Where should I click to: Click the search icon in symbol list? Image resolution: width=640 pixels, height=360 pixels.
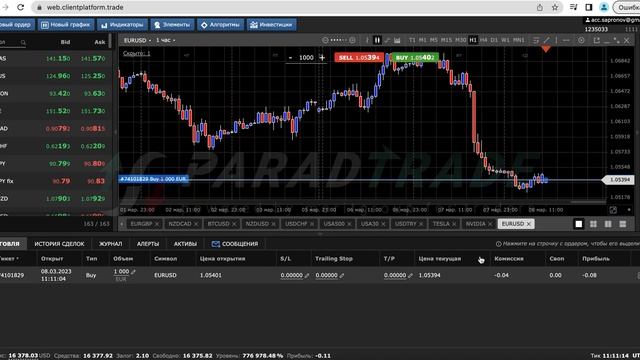pos(23,42)
